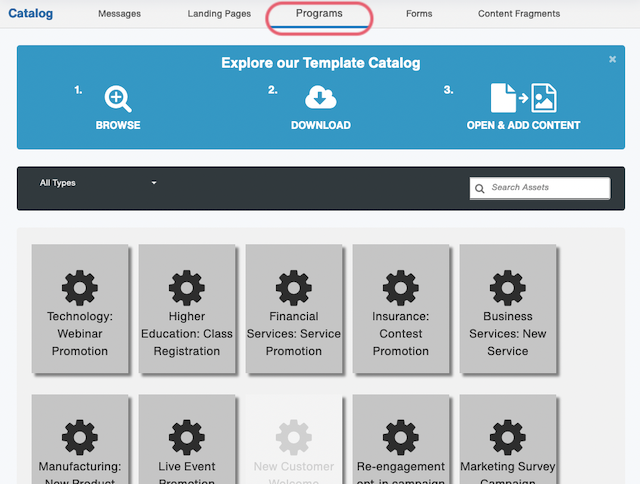Switch to the Landing Pages tab
The height and width of the screenshot is (484, 640).
point(219,14)
